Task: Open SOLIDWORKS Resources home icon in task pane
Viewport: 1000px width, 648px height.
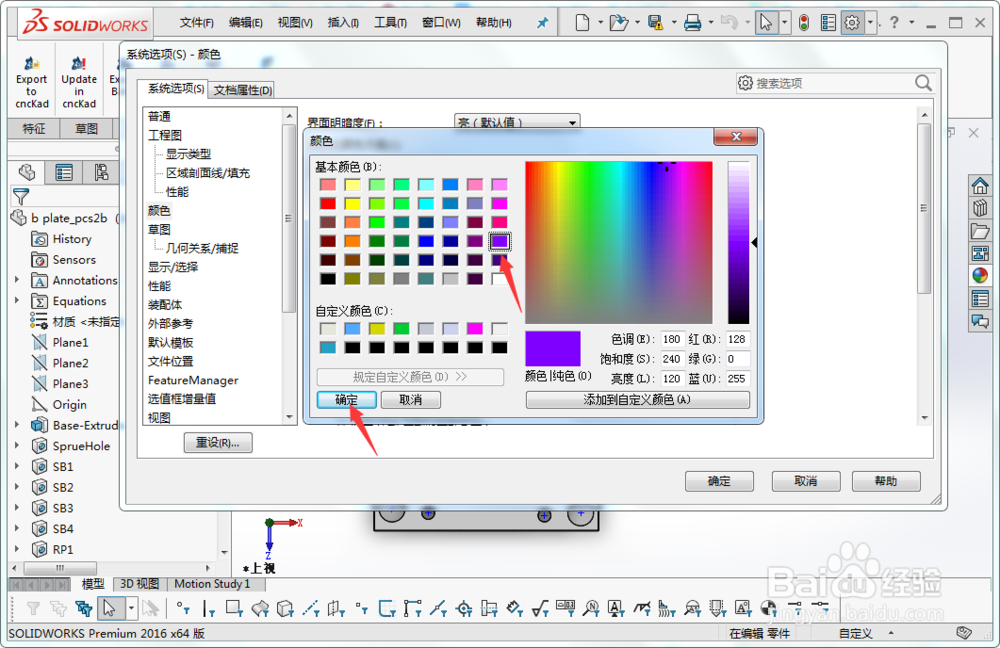Action: pyautogui.click(x=980, y=186)
